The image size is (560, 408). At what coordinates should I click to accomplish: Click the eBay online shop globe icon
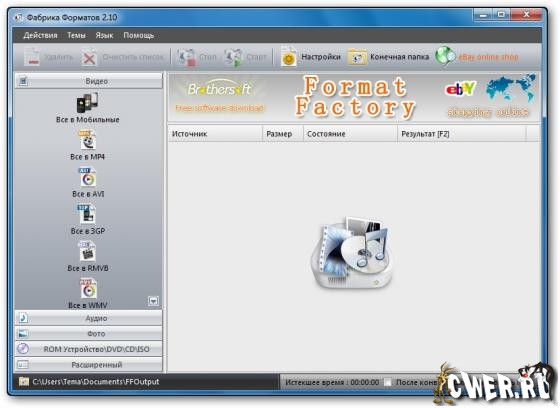(445, 56)
